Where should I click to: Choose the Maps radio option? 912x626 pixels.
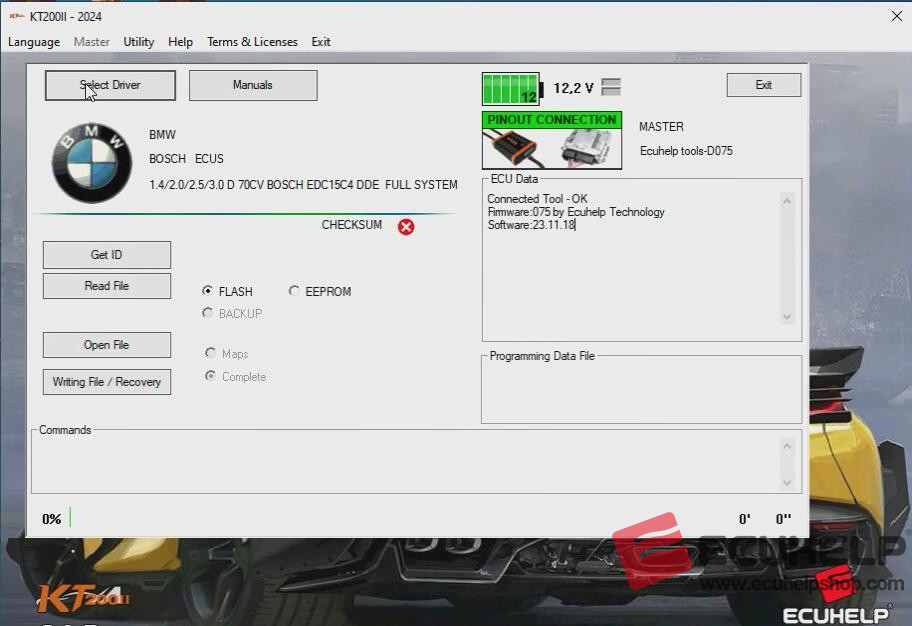(211, 353)
